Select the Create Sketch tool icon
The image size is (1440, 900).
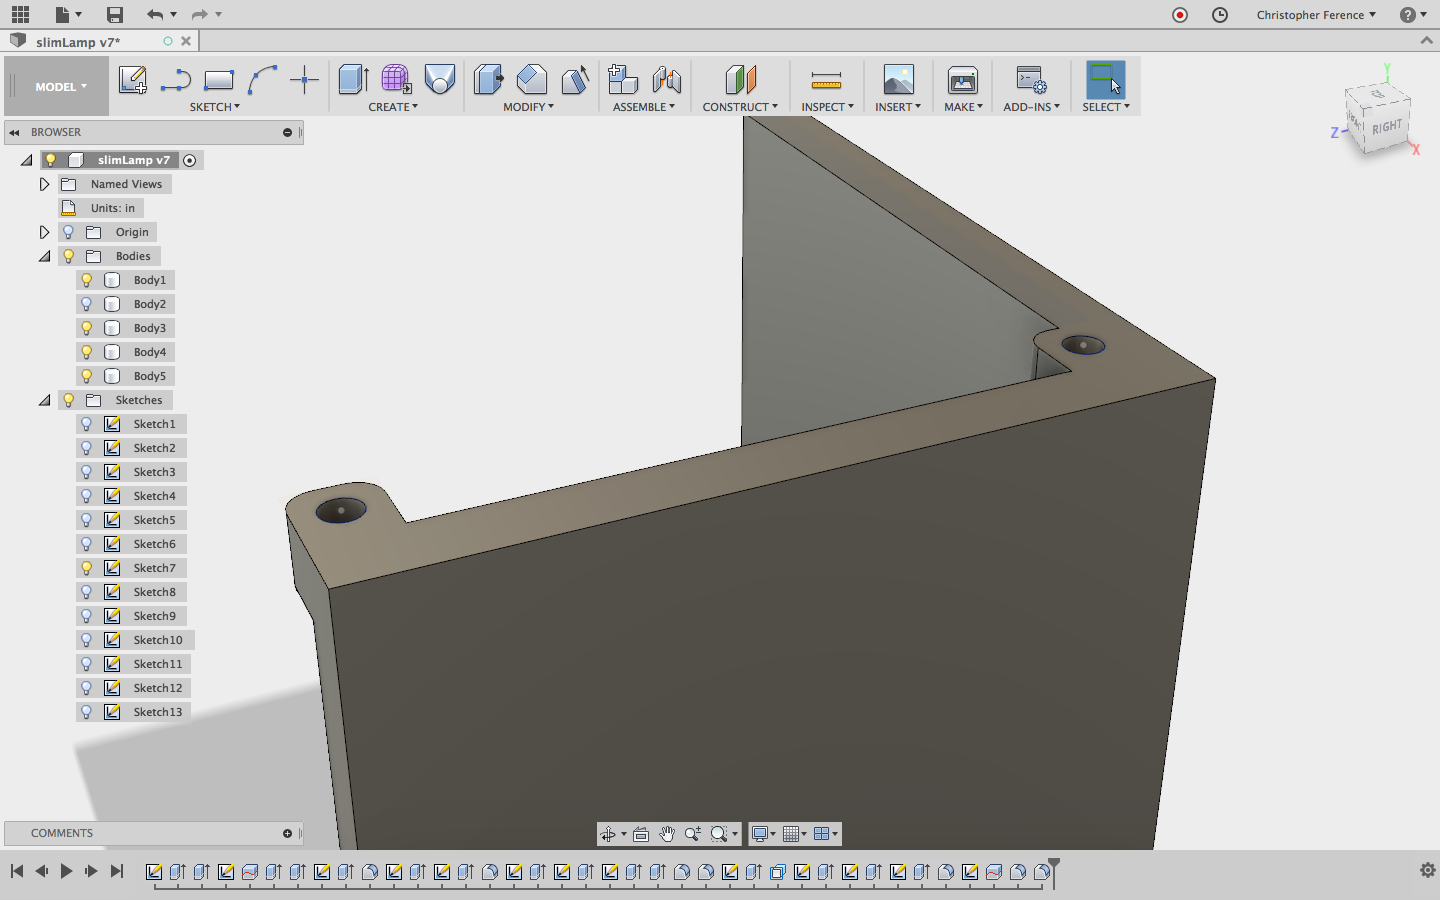(x=133, y=80)
